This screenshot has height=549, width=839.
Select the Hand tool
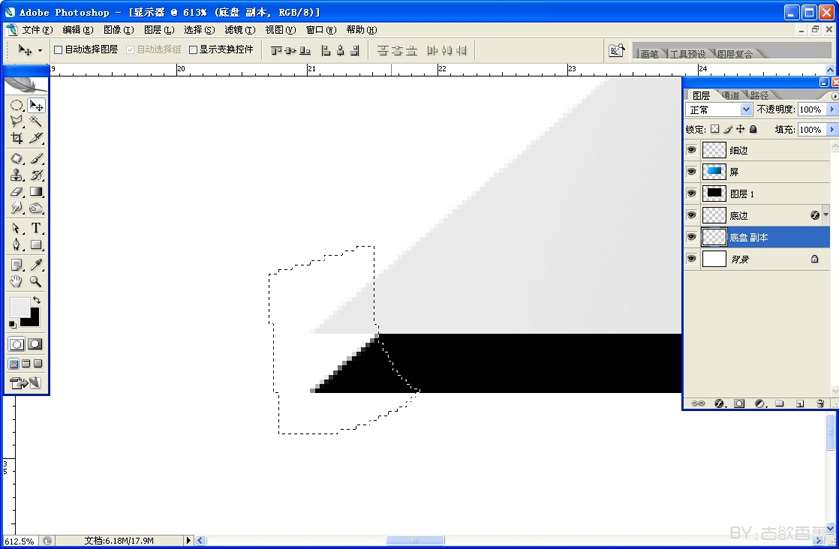tap(17, 282)
